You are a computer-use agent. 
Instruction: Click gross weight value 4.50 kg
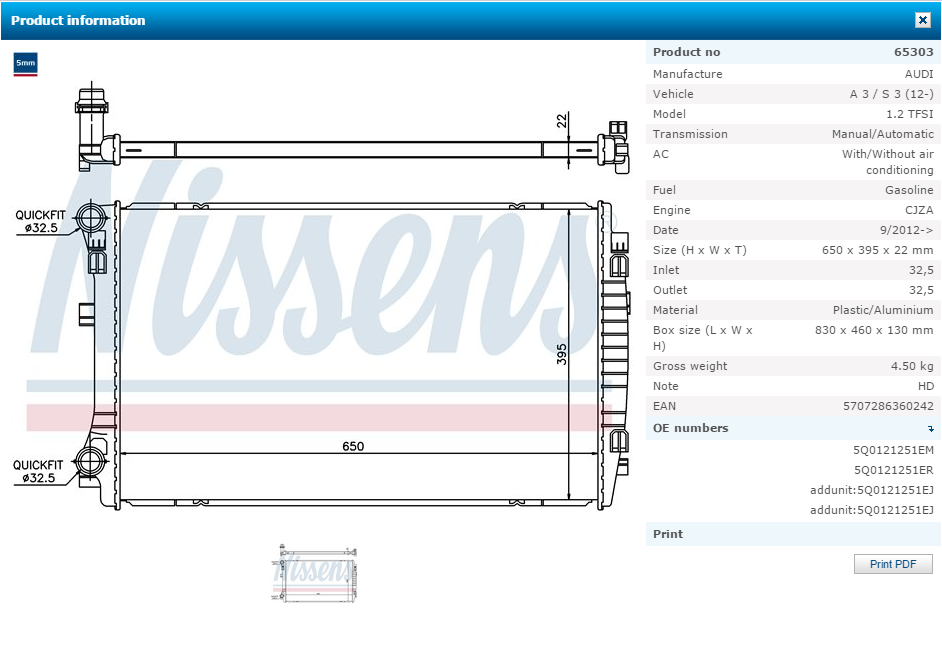coord(912,366)
